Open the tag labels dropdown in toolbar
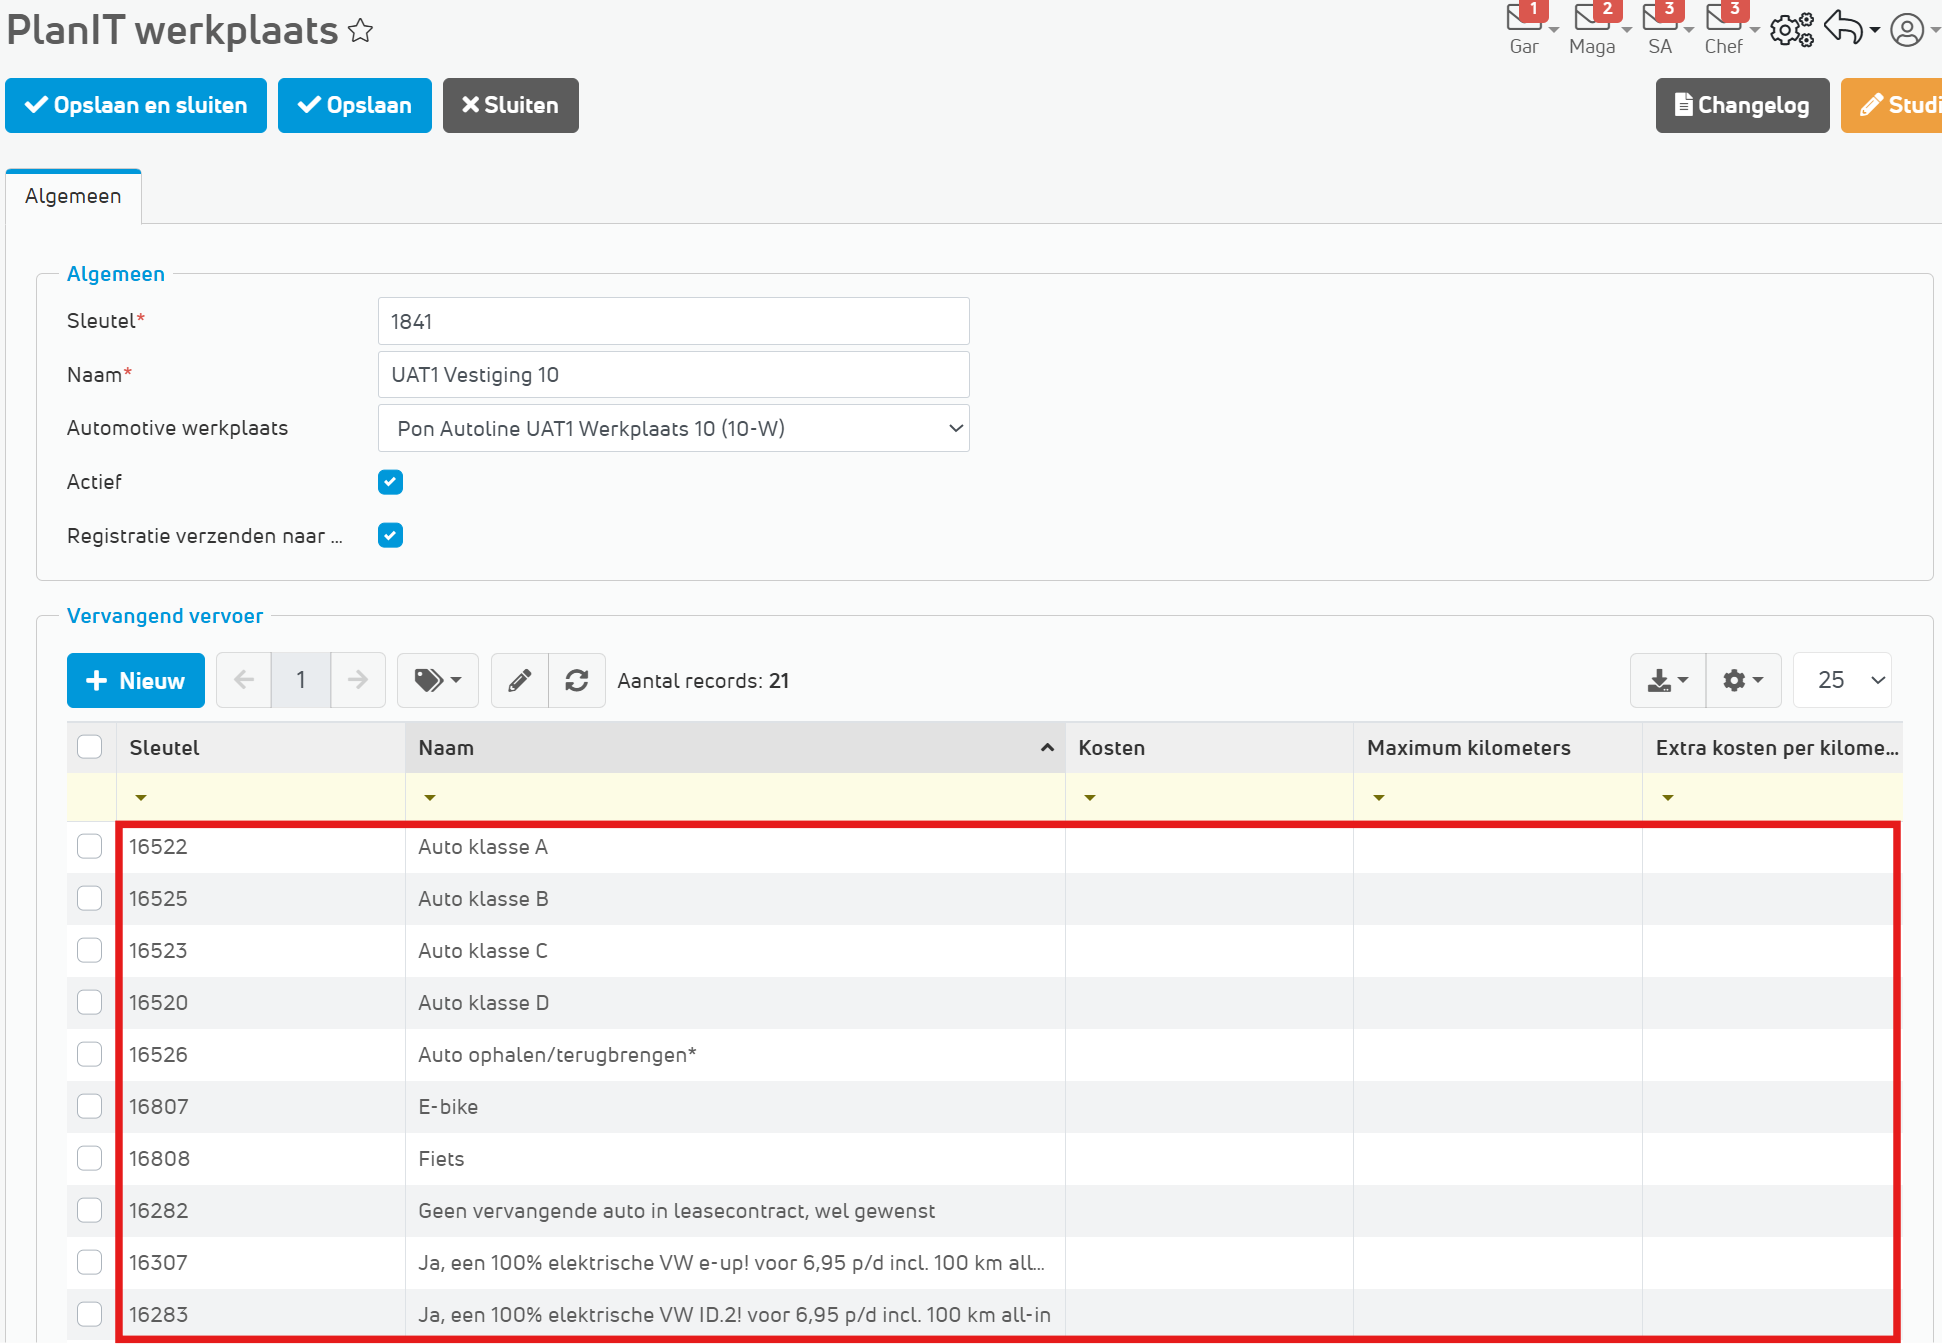 pyautogui.click(x=438, y=681)
